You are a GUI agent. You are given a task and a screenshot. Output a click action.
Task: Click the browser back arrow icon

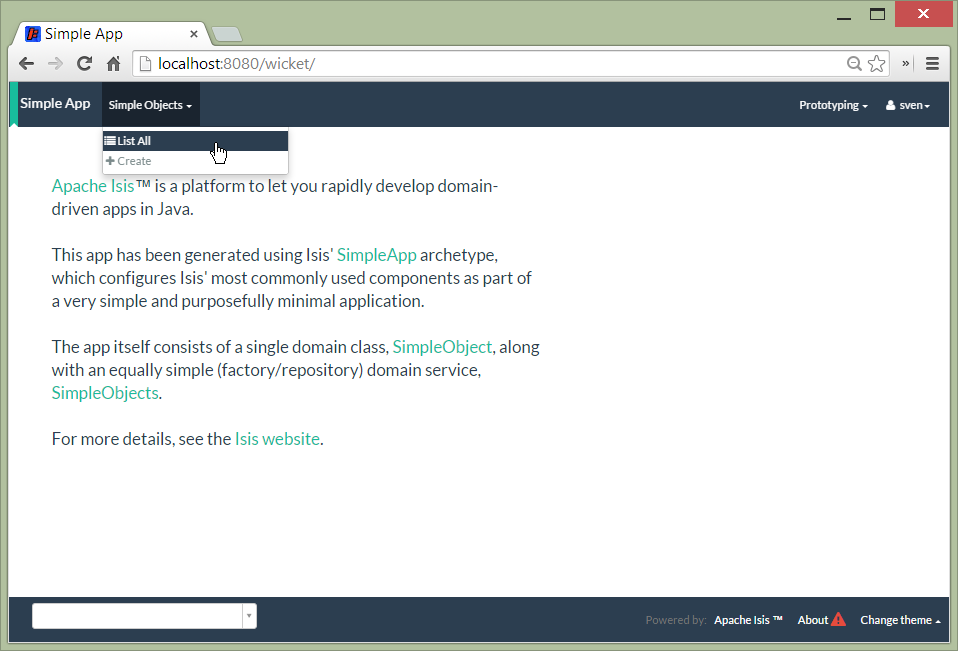27,63
